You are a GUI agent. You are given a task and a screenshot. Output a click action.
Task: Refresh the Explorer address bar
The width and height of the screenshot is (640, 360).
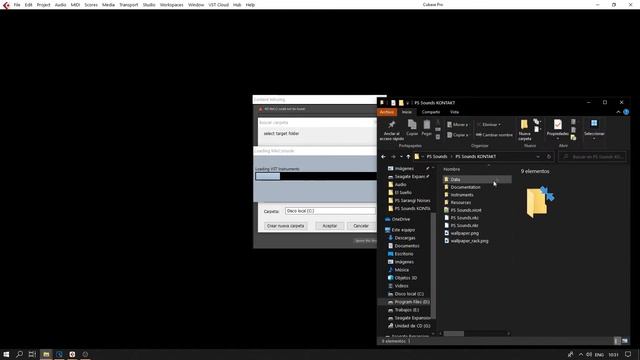(549, 157)
